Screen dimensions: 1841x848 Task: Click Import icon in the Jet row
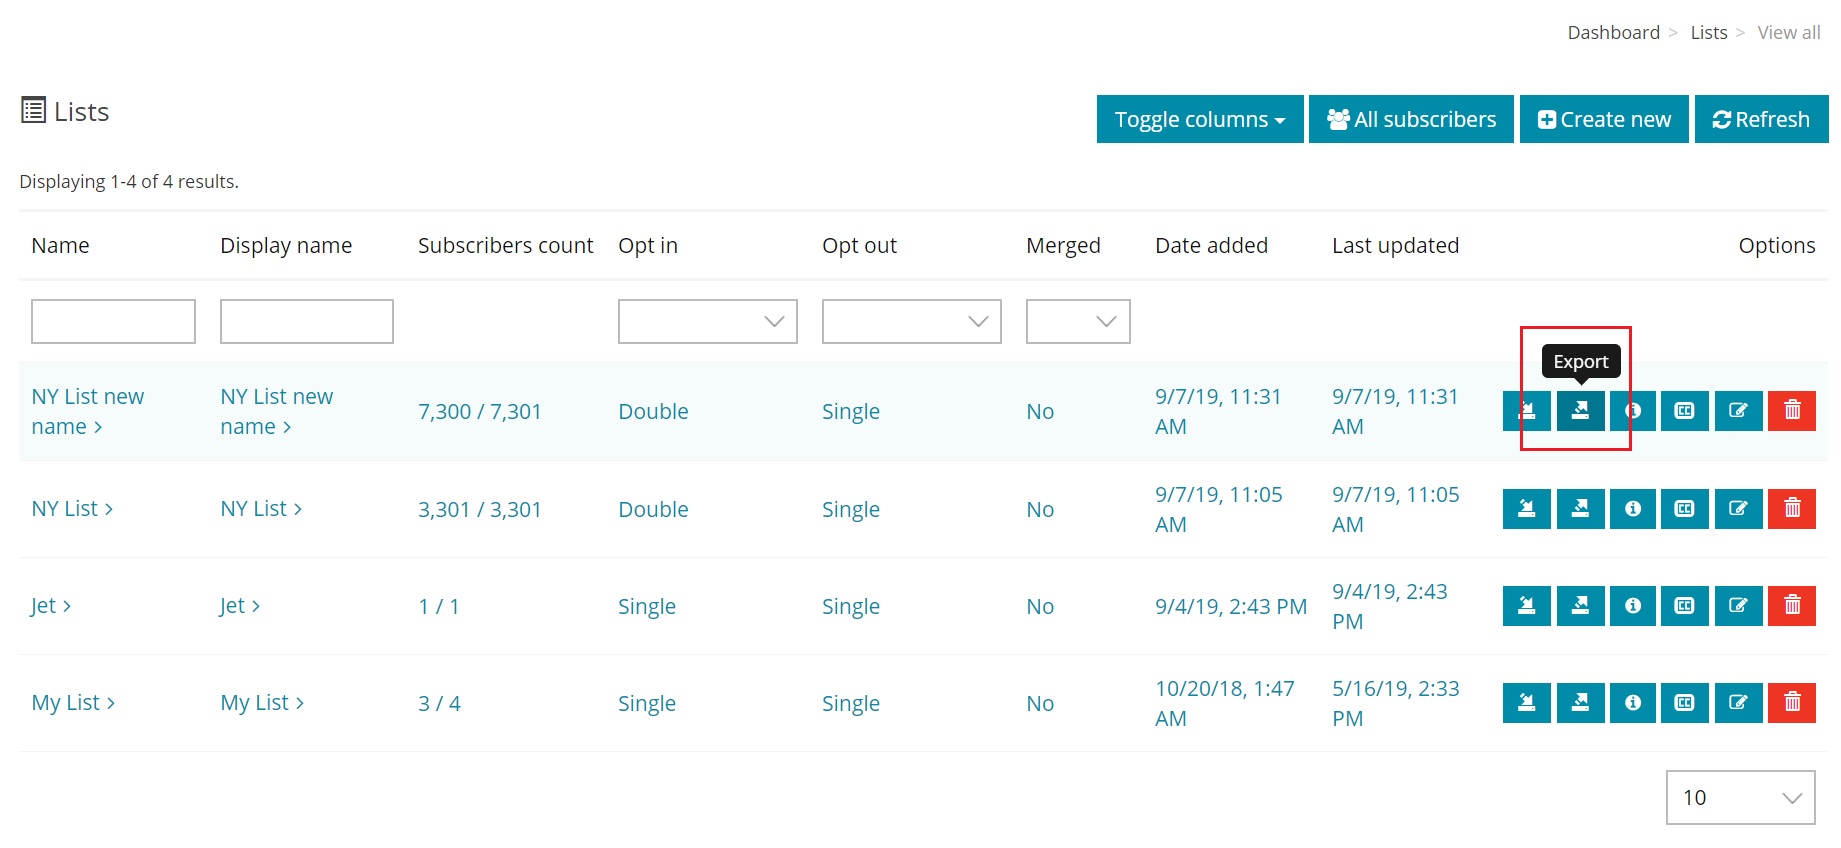pos(1526,606)
